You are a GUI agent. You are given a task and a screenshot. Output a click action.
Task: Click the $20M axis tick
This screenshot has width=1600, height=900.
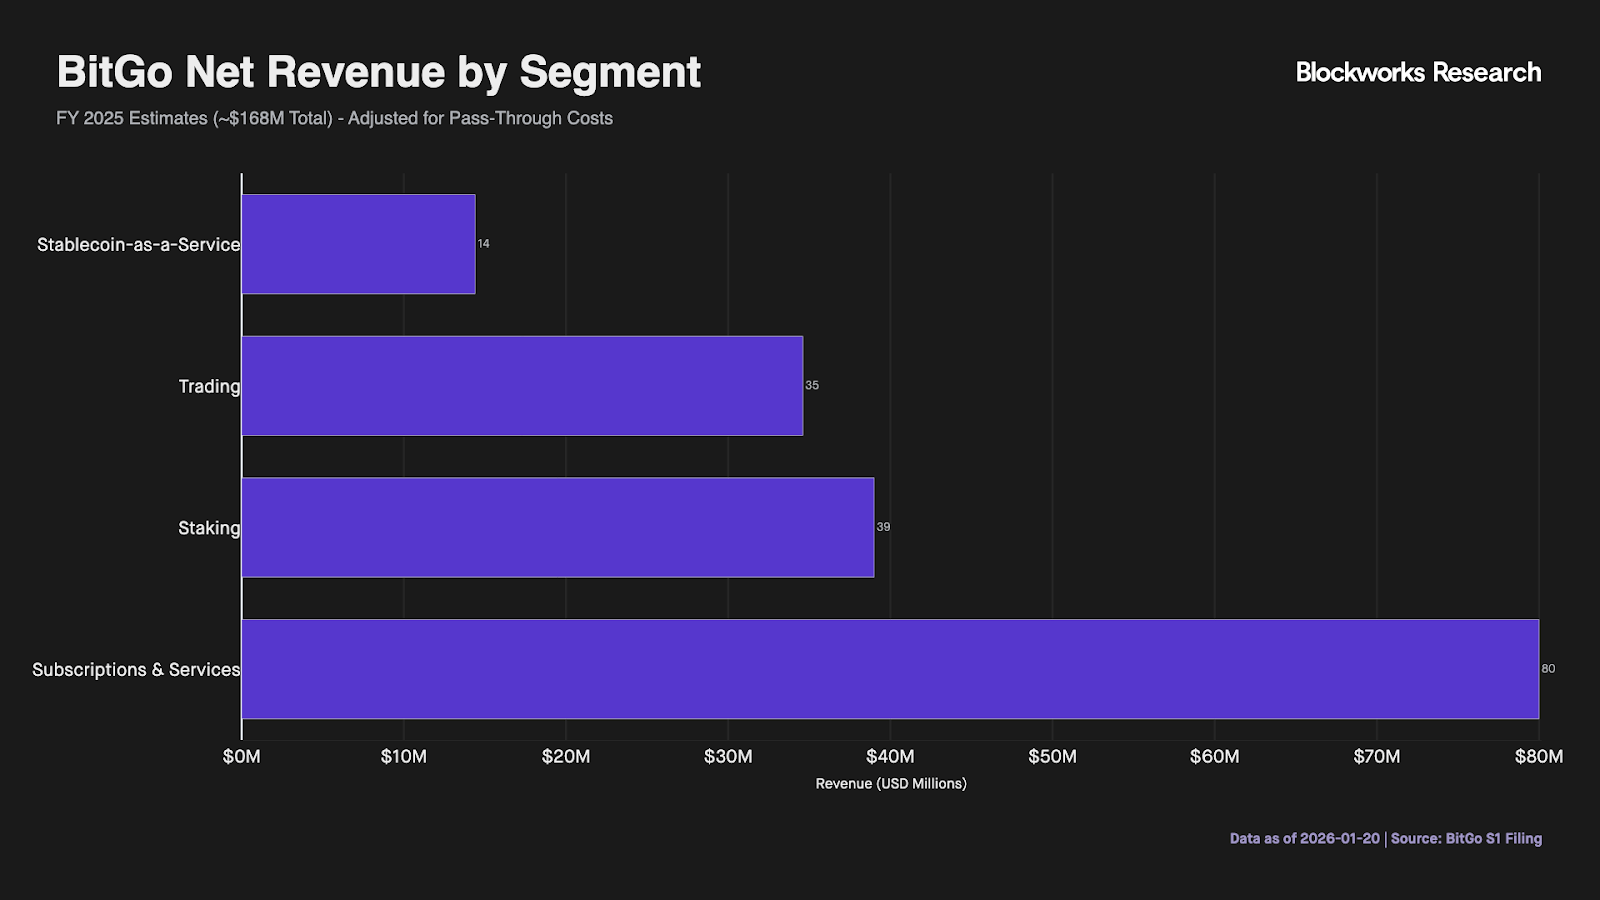pos(566,756)
